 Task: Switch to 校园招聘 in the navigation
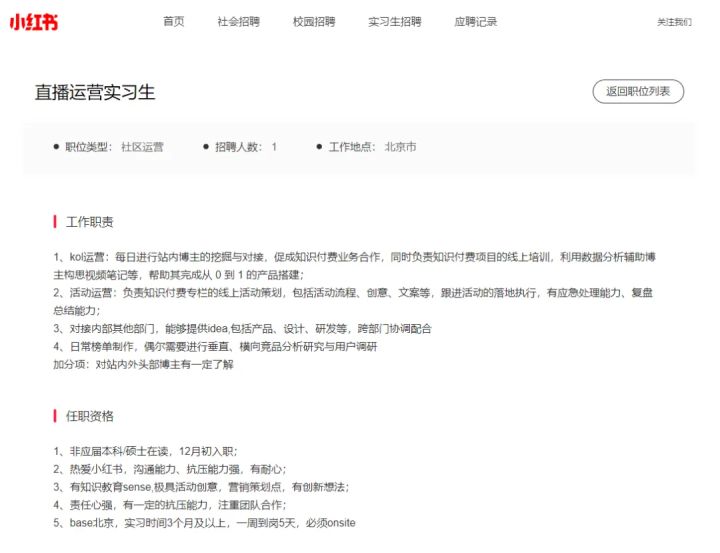click(314, 21)
